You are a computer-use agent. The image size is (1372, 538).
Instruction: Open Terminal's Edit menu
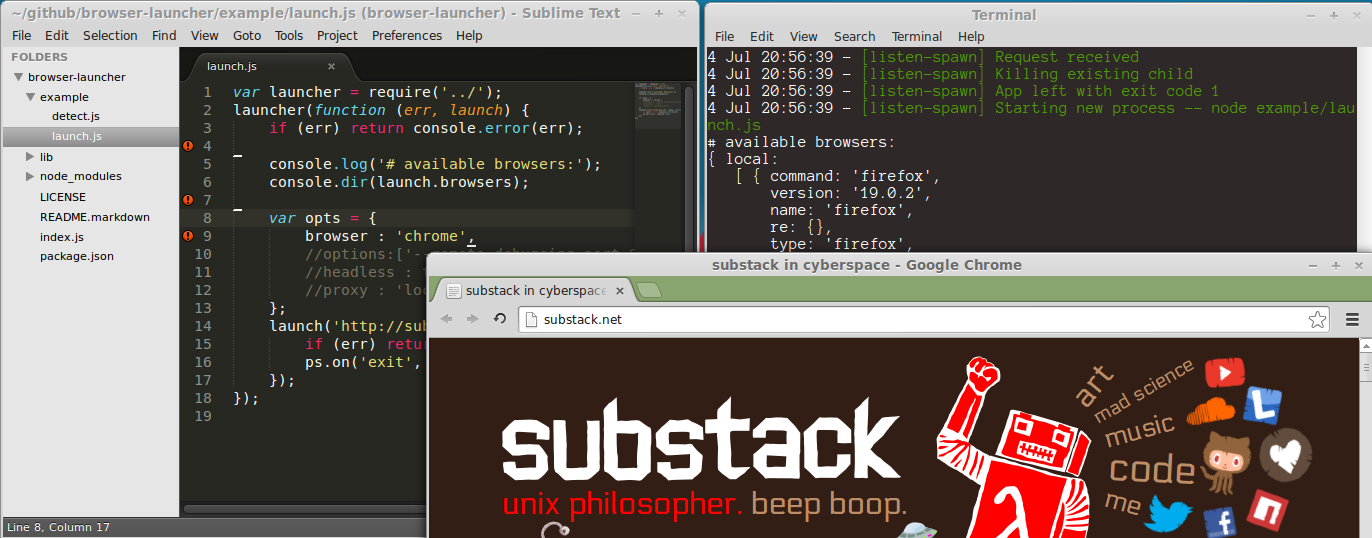[762, 36]
